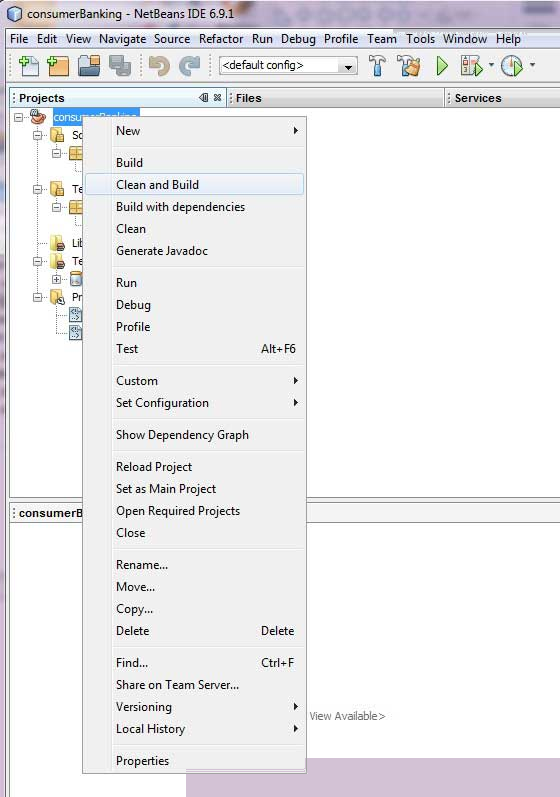Click the Redo toolbar icon
This screenshot has height=797, width=560.
tap(189, 66)
